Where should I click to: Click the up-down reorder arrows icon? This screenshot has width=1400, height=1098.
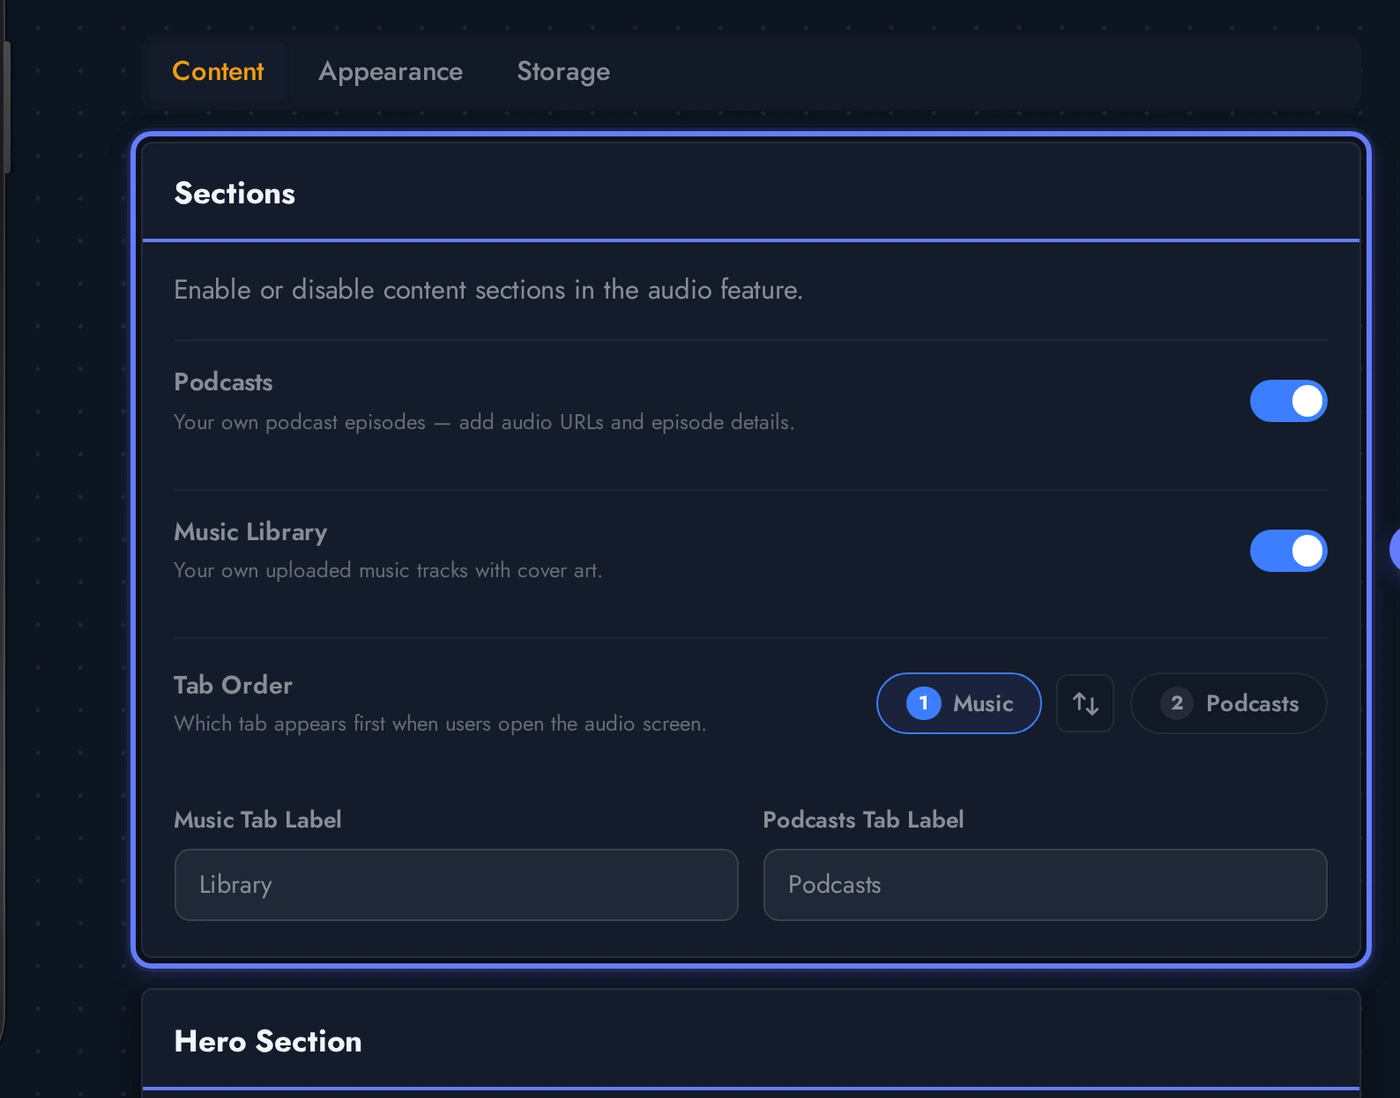(1085, 703)
